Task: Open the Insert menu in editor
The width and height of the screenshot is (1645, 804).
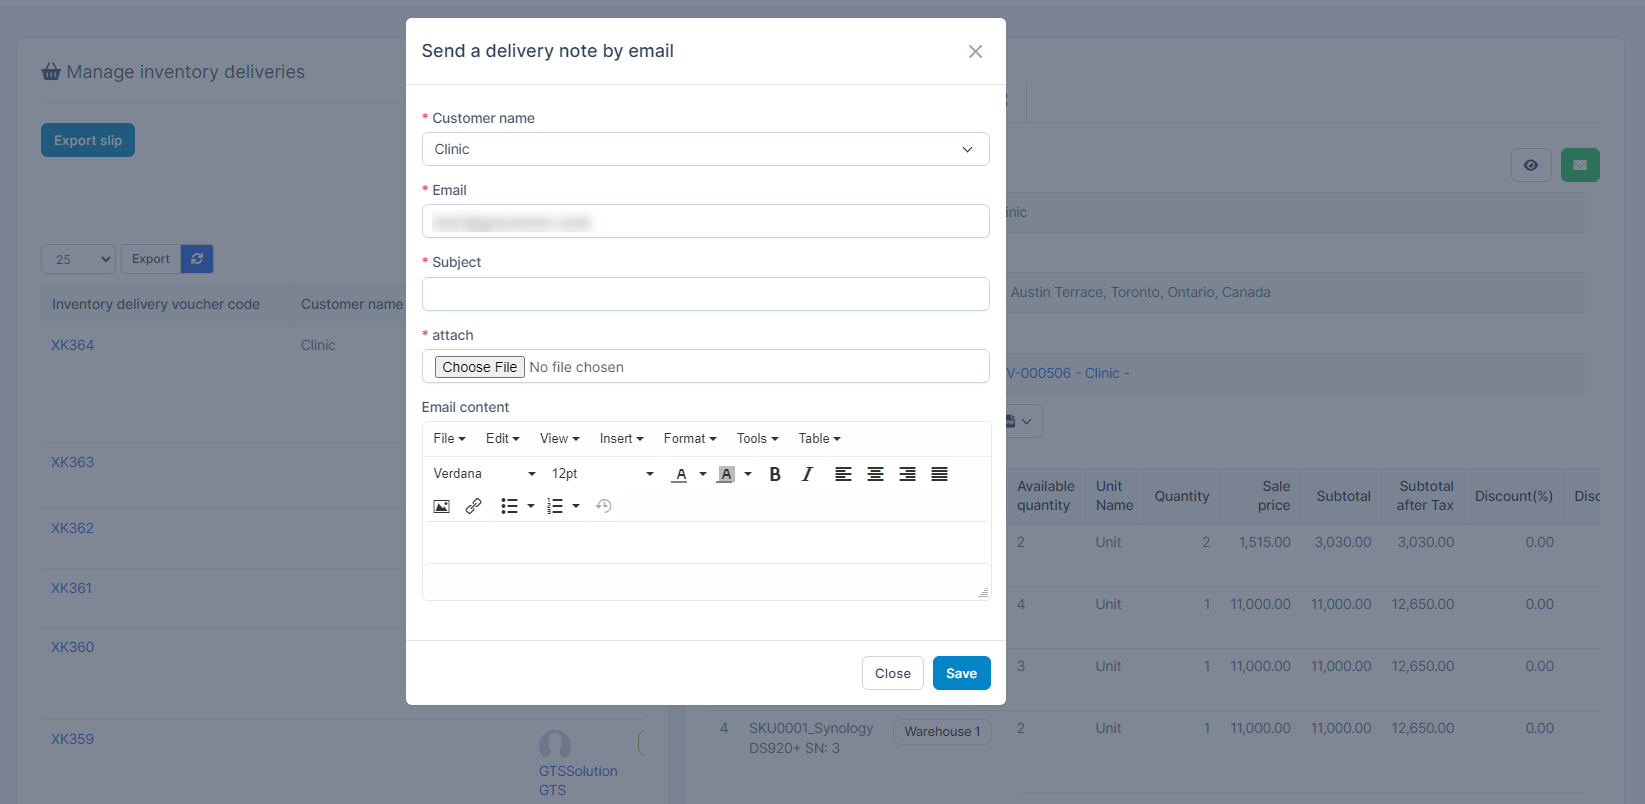Action: [621, 438]
